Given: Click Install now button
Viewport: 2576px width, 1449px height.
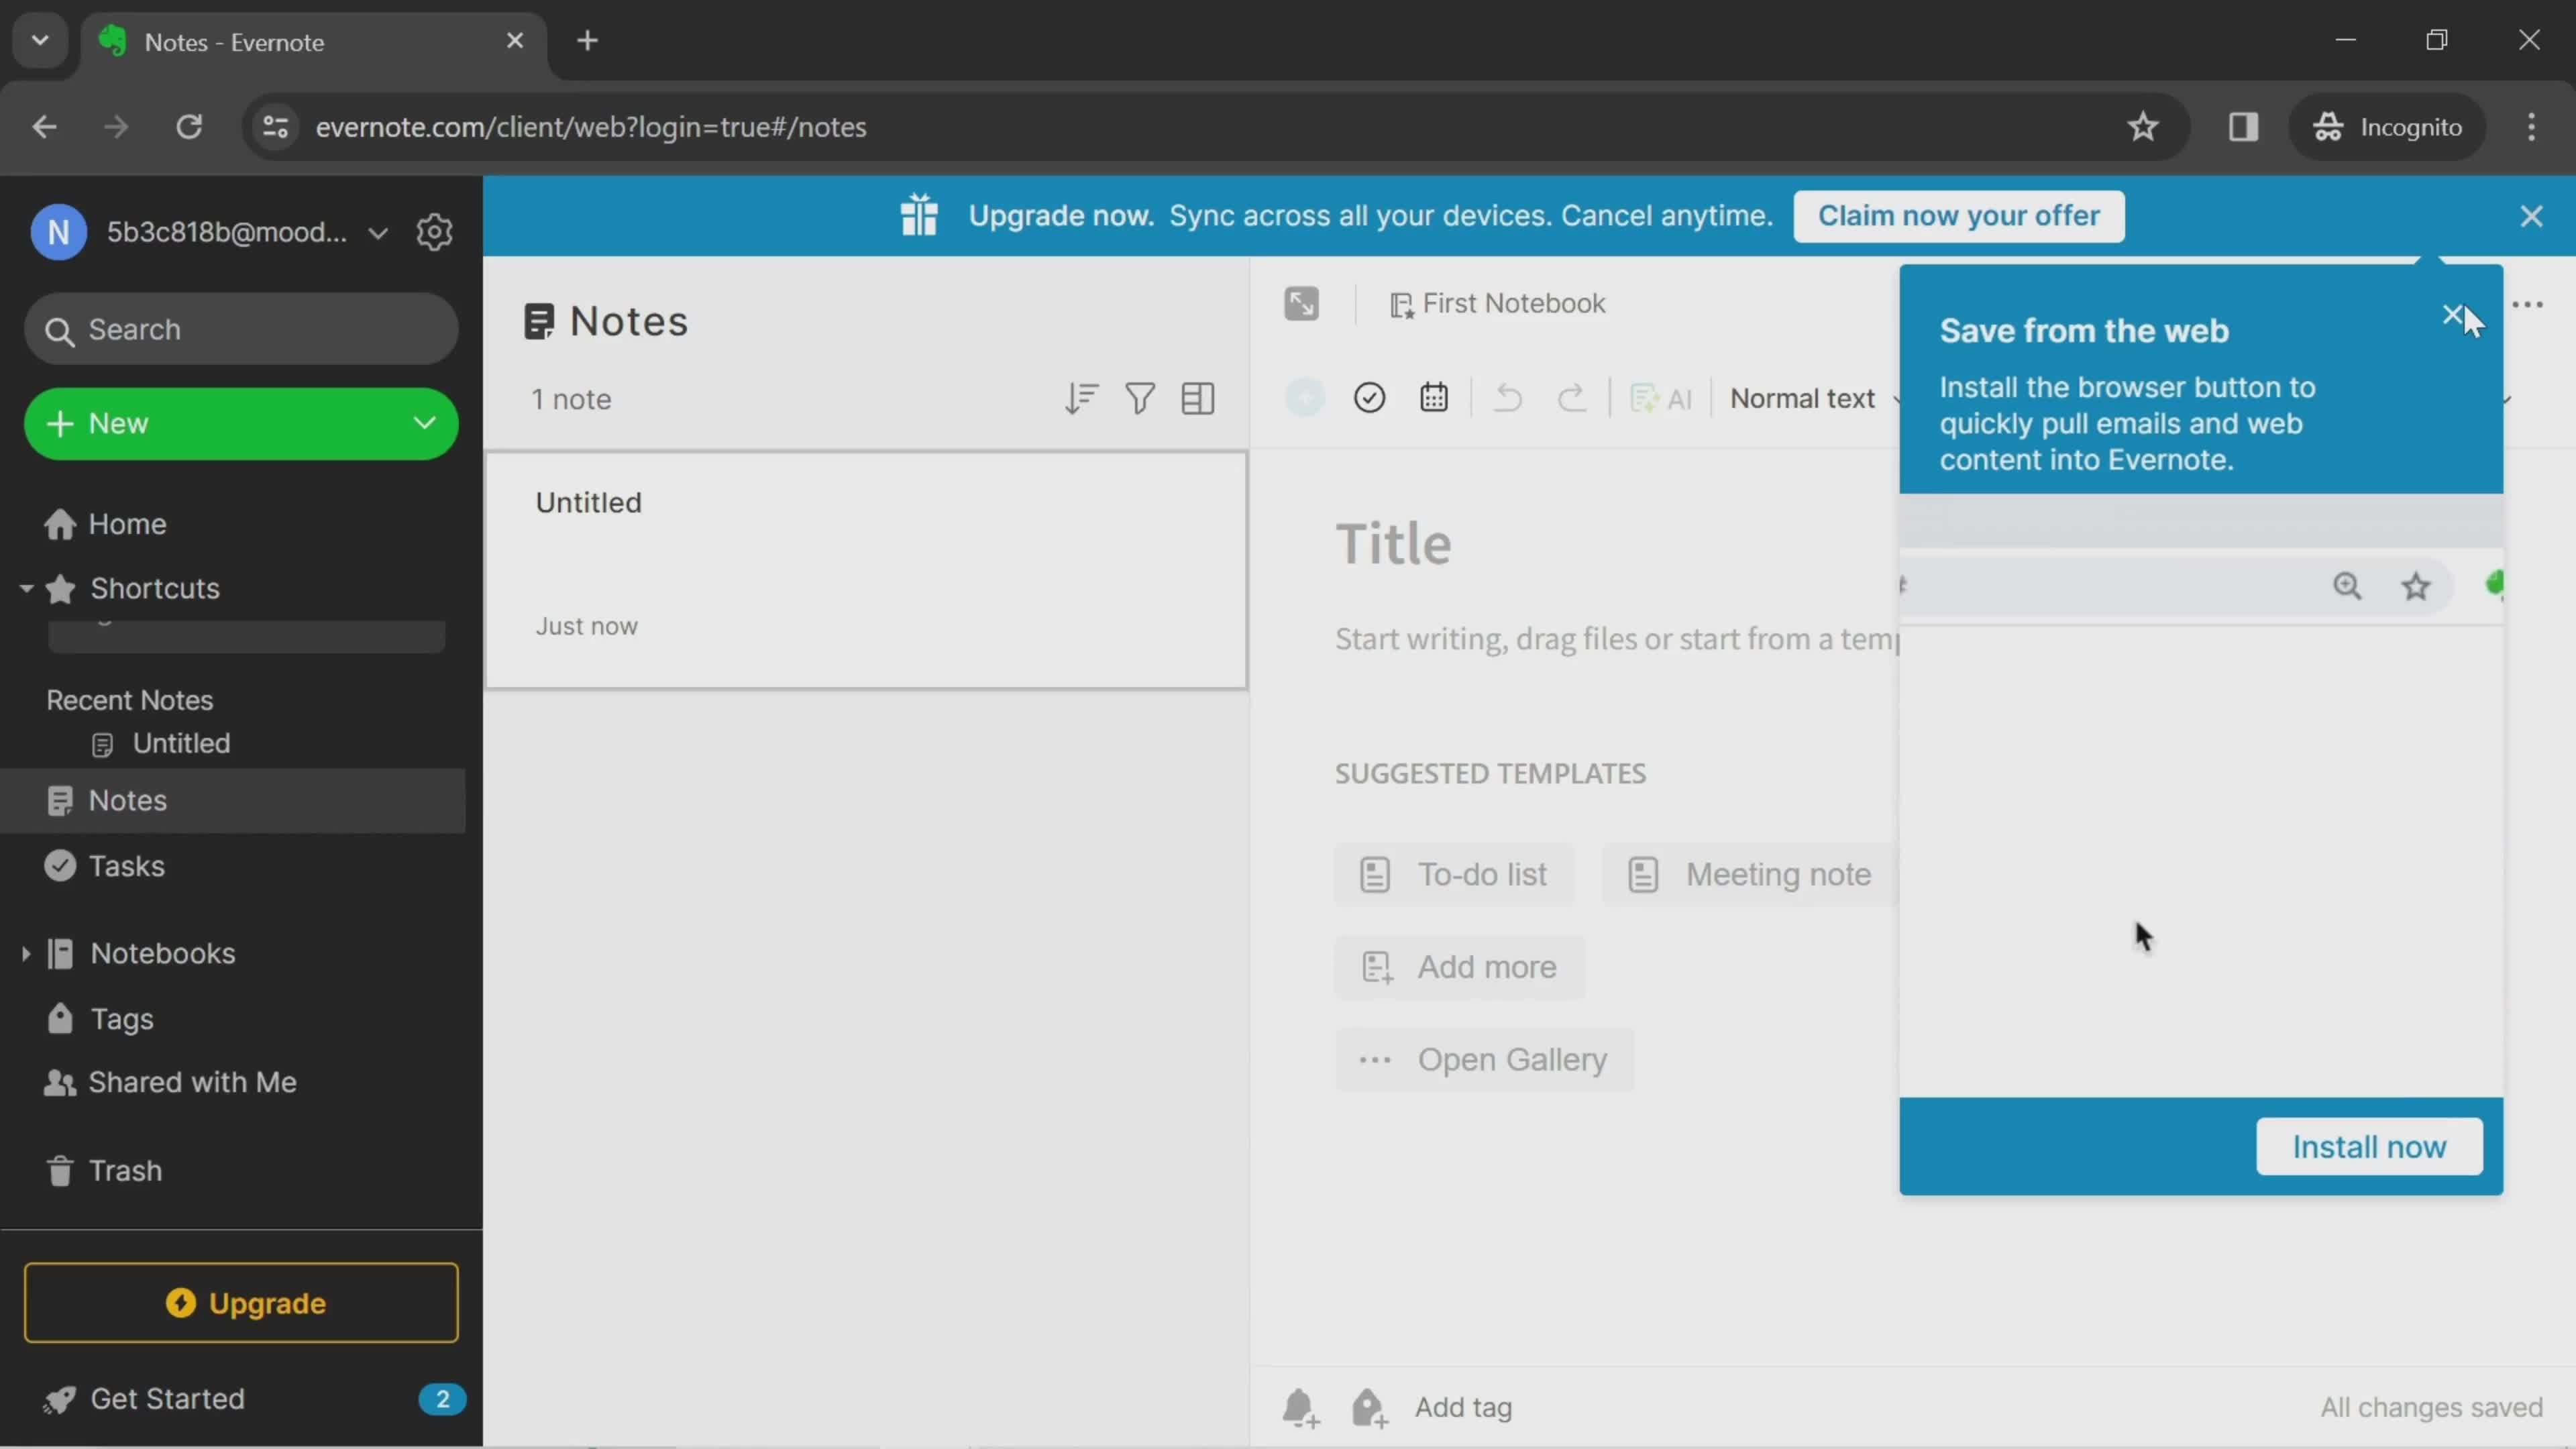Looking at the screenshot, I should pos(2369,1147).
